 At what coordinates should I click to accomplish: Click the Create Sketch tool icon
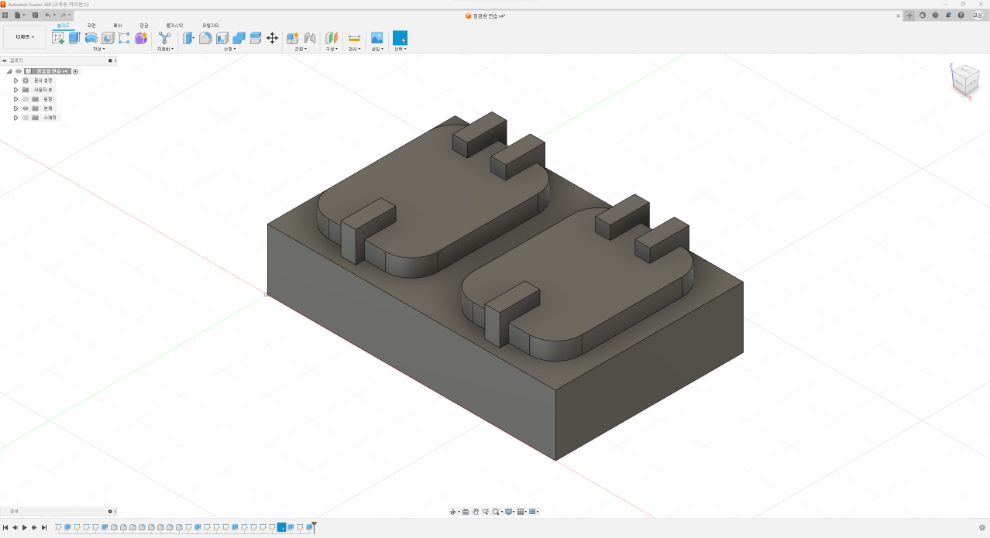58,38
